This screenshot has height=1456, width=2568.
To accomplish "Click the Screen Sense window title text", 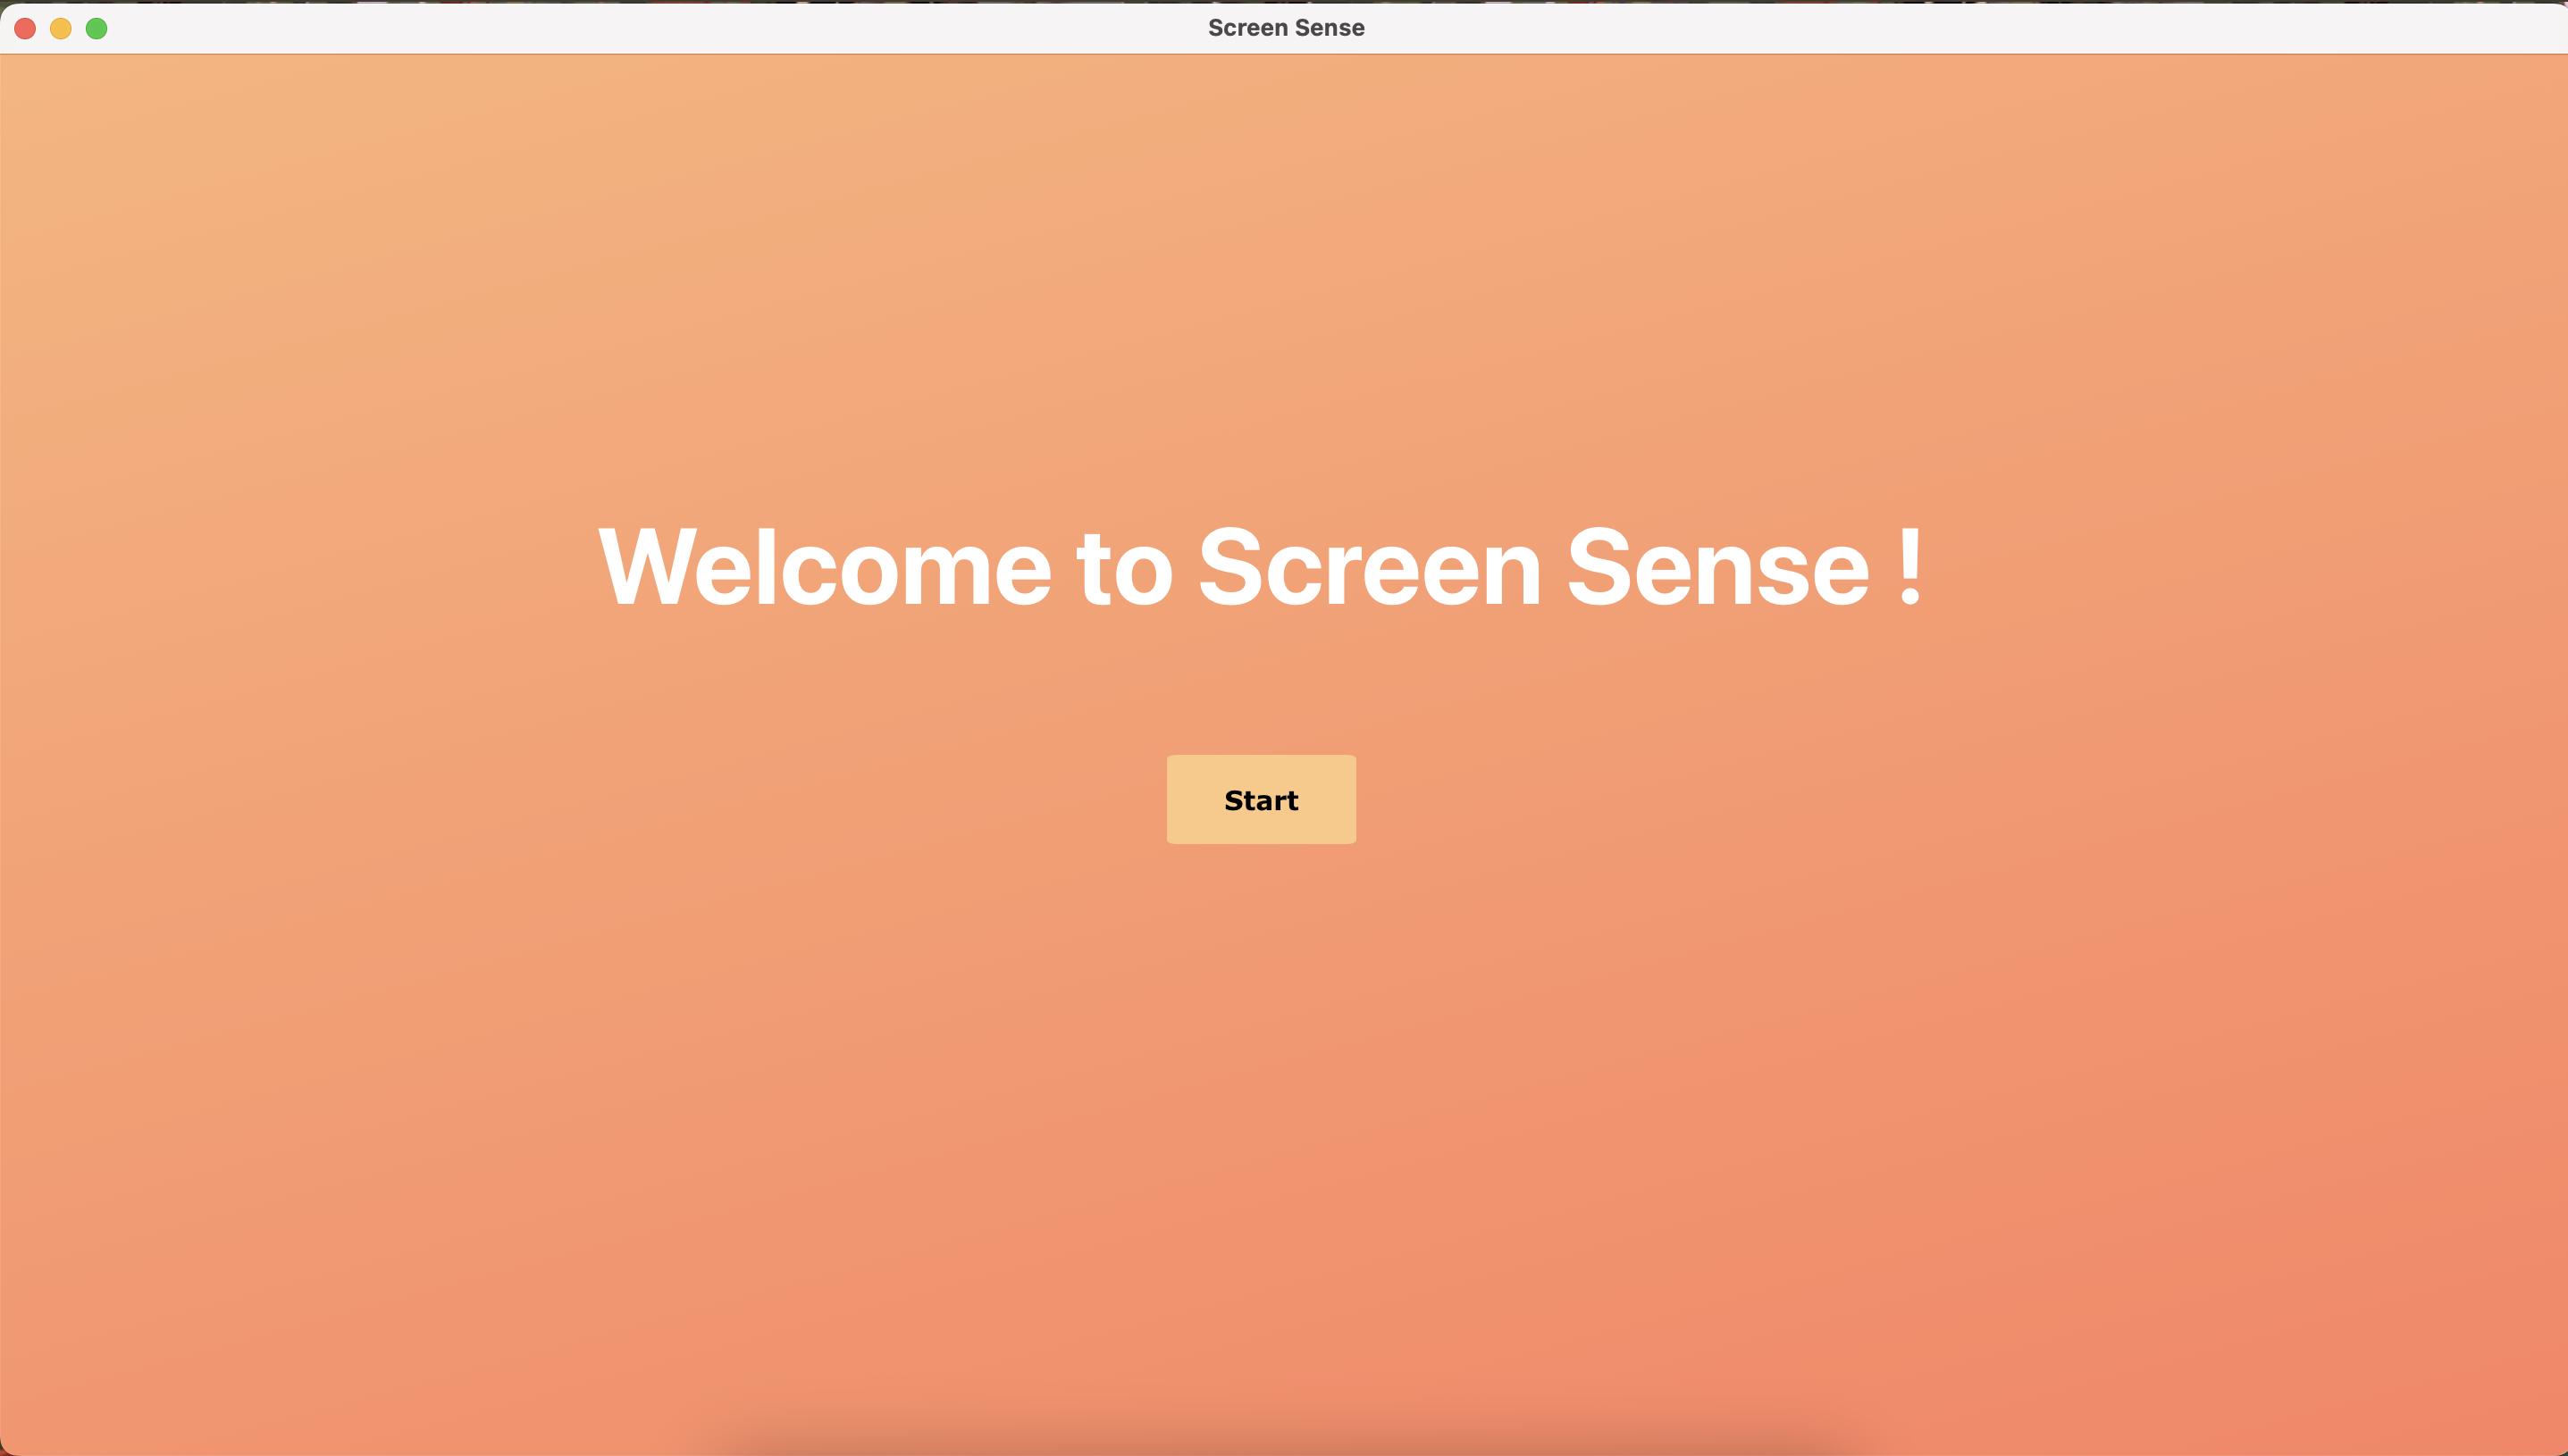I will tap(1286, 28).
